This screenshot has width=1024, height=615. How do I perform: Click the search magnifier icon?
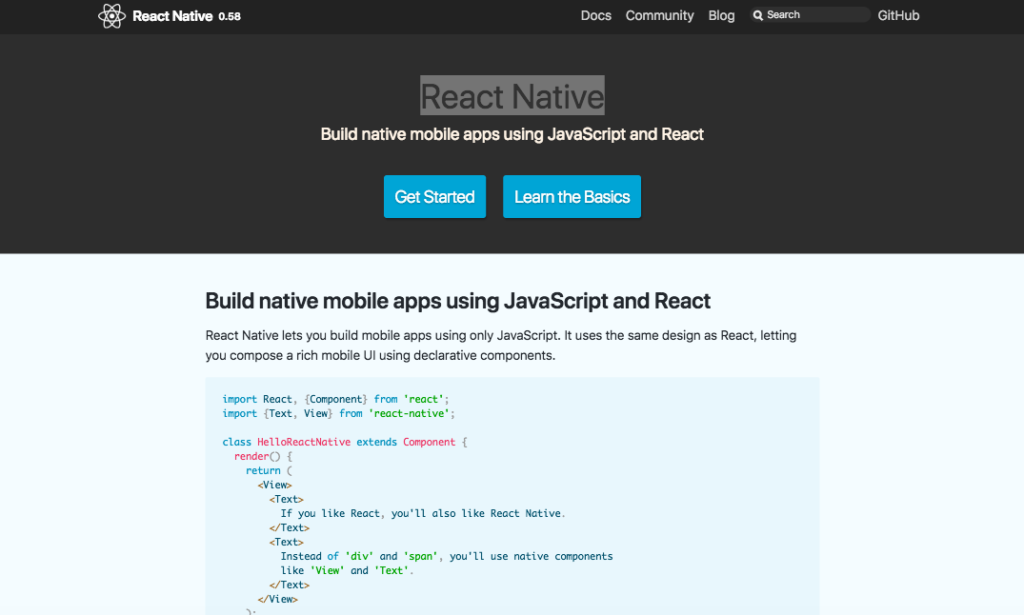pyautogui.click(x=758, y=14)
